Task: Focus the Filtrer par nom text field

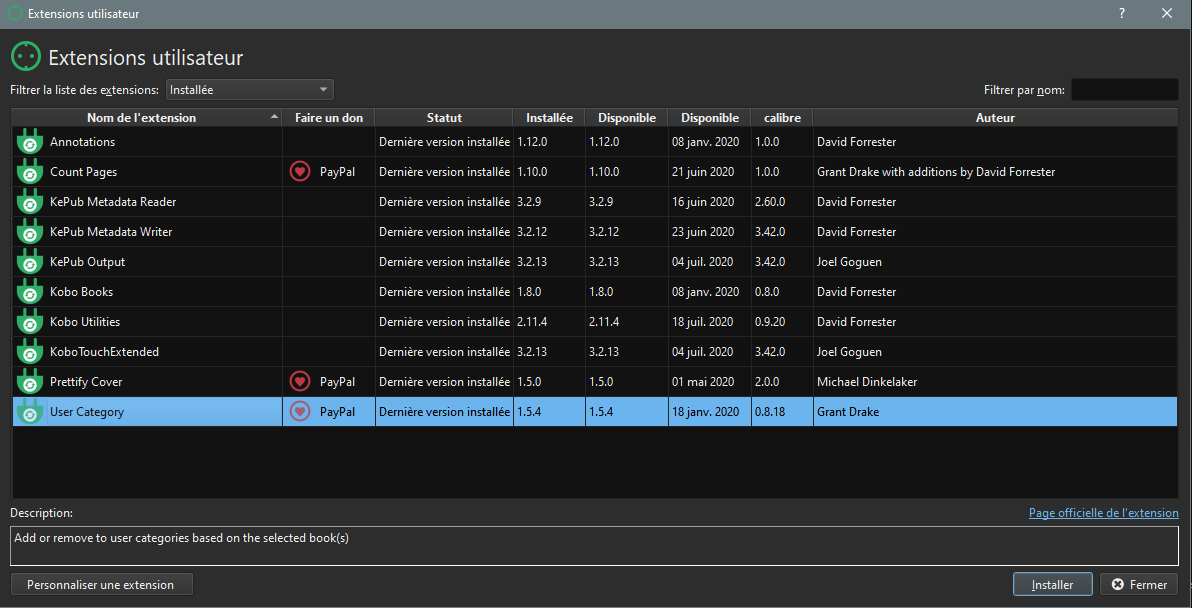Action: tap(1125, 90)
